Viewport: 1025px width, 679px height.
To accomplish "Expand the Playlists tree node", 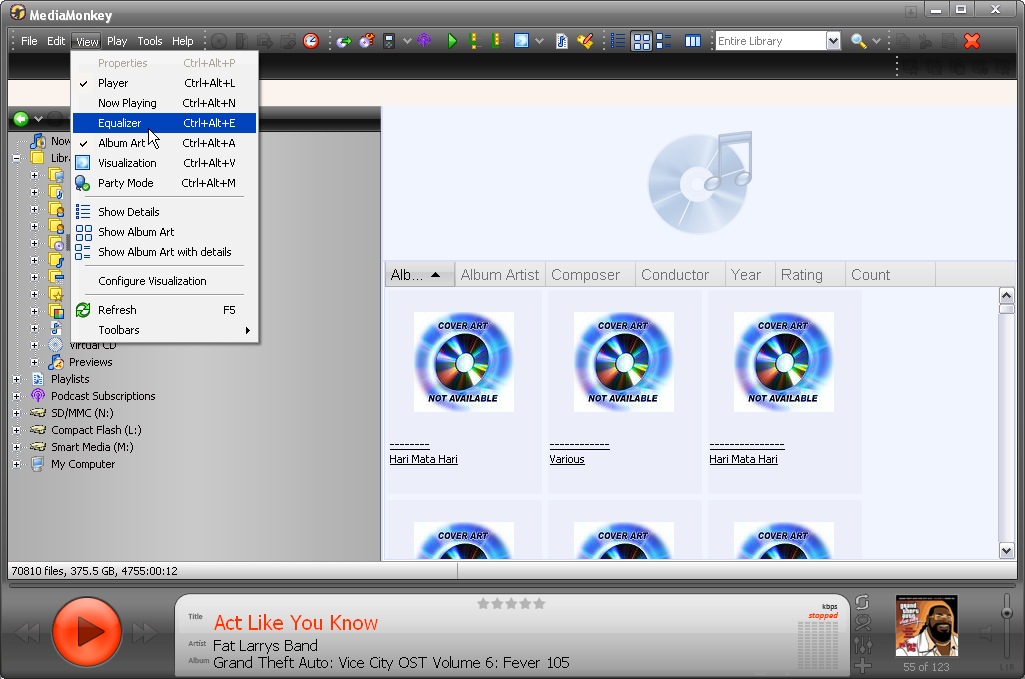I will click(x=16, y=379).
